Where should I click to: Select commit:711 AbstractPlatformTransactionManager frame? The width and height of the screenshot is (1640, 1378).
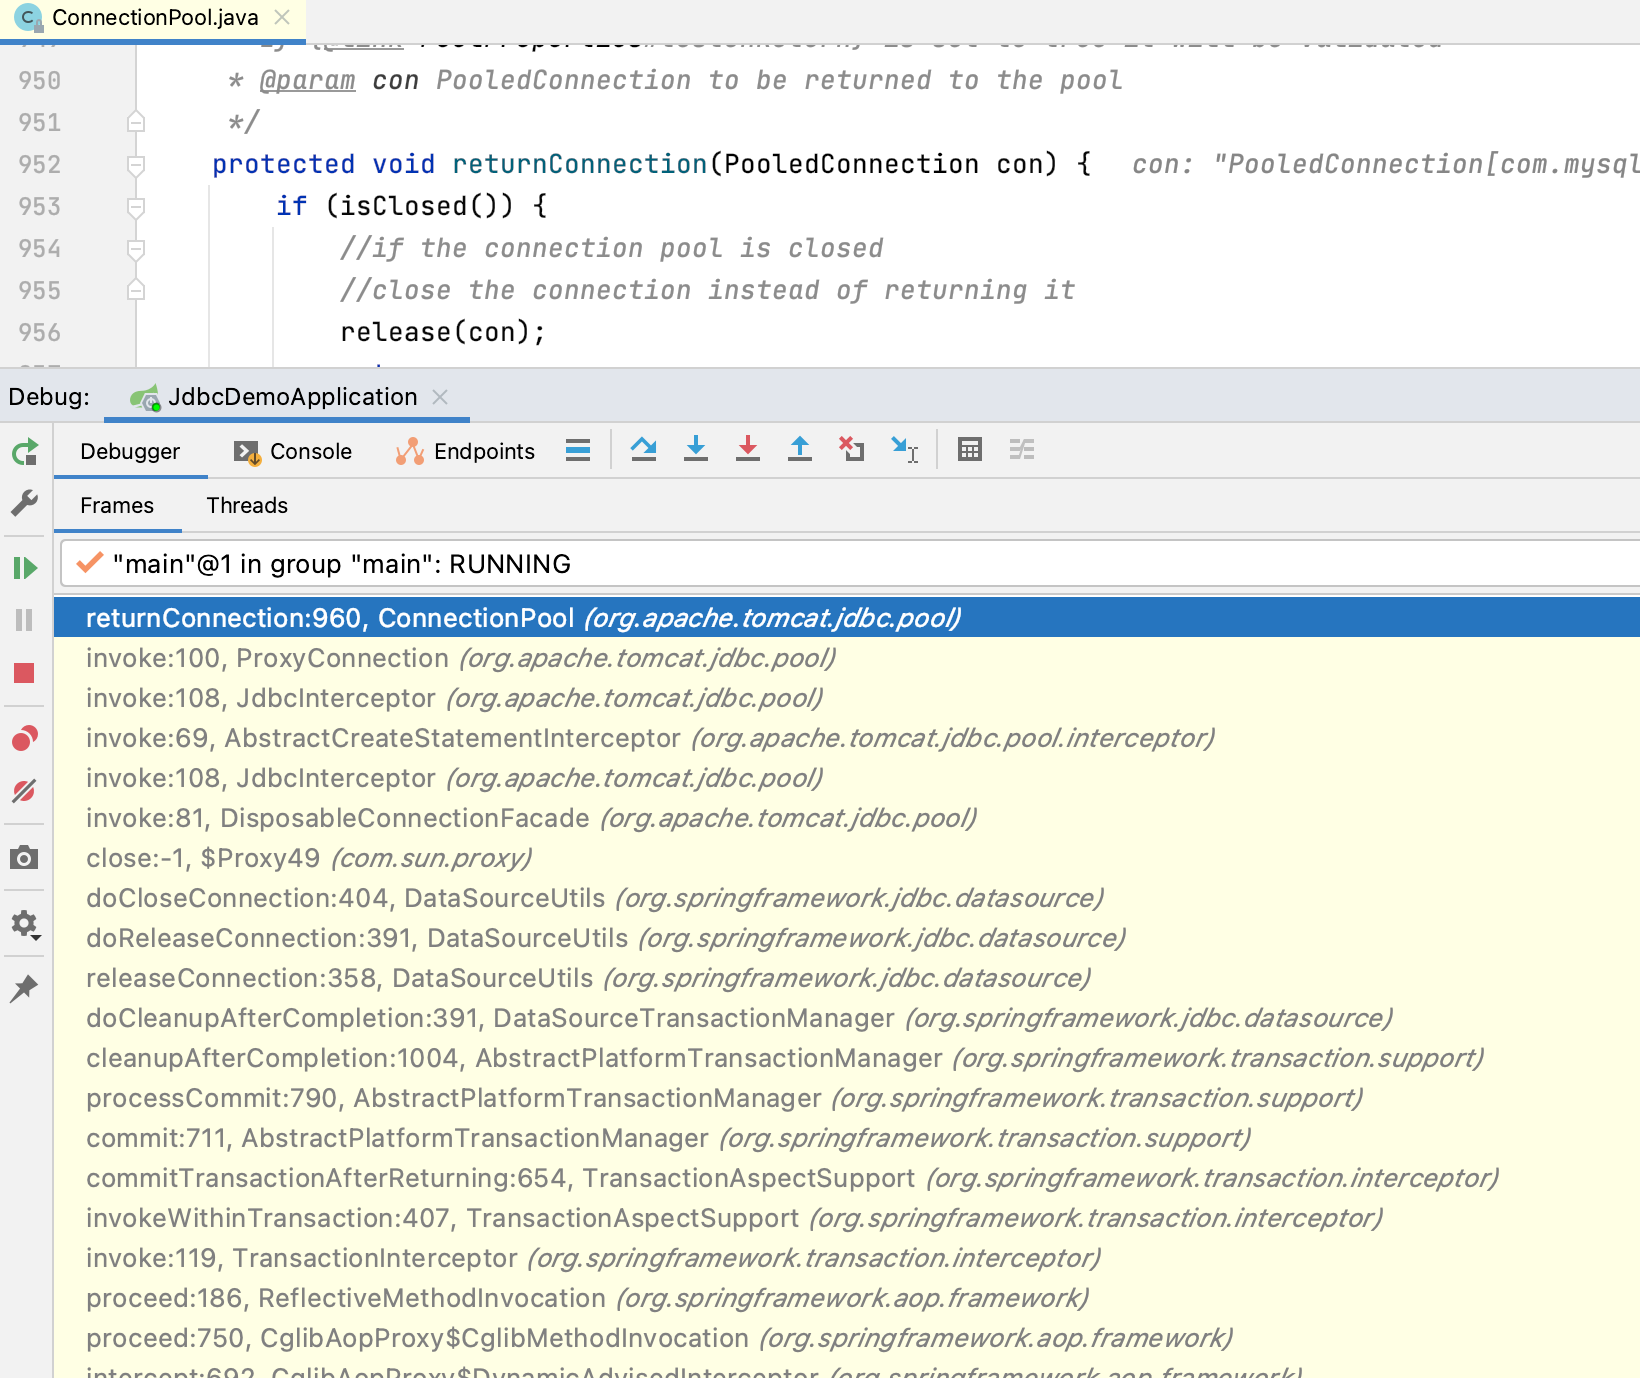click(x=847, y=1138)
